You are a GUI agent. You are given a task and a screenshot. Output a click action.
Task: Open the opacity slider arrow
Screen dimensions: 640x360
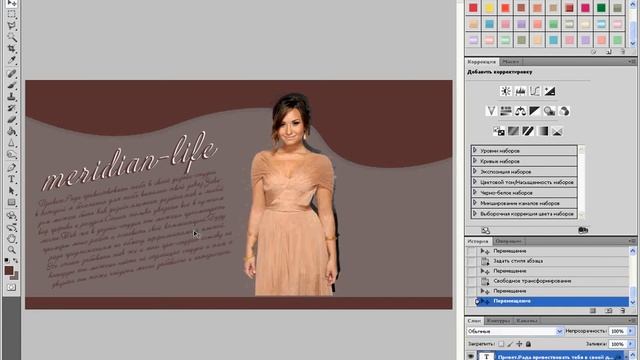(x=631, y=331)
